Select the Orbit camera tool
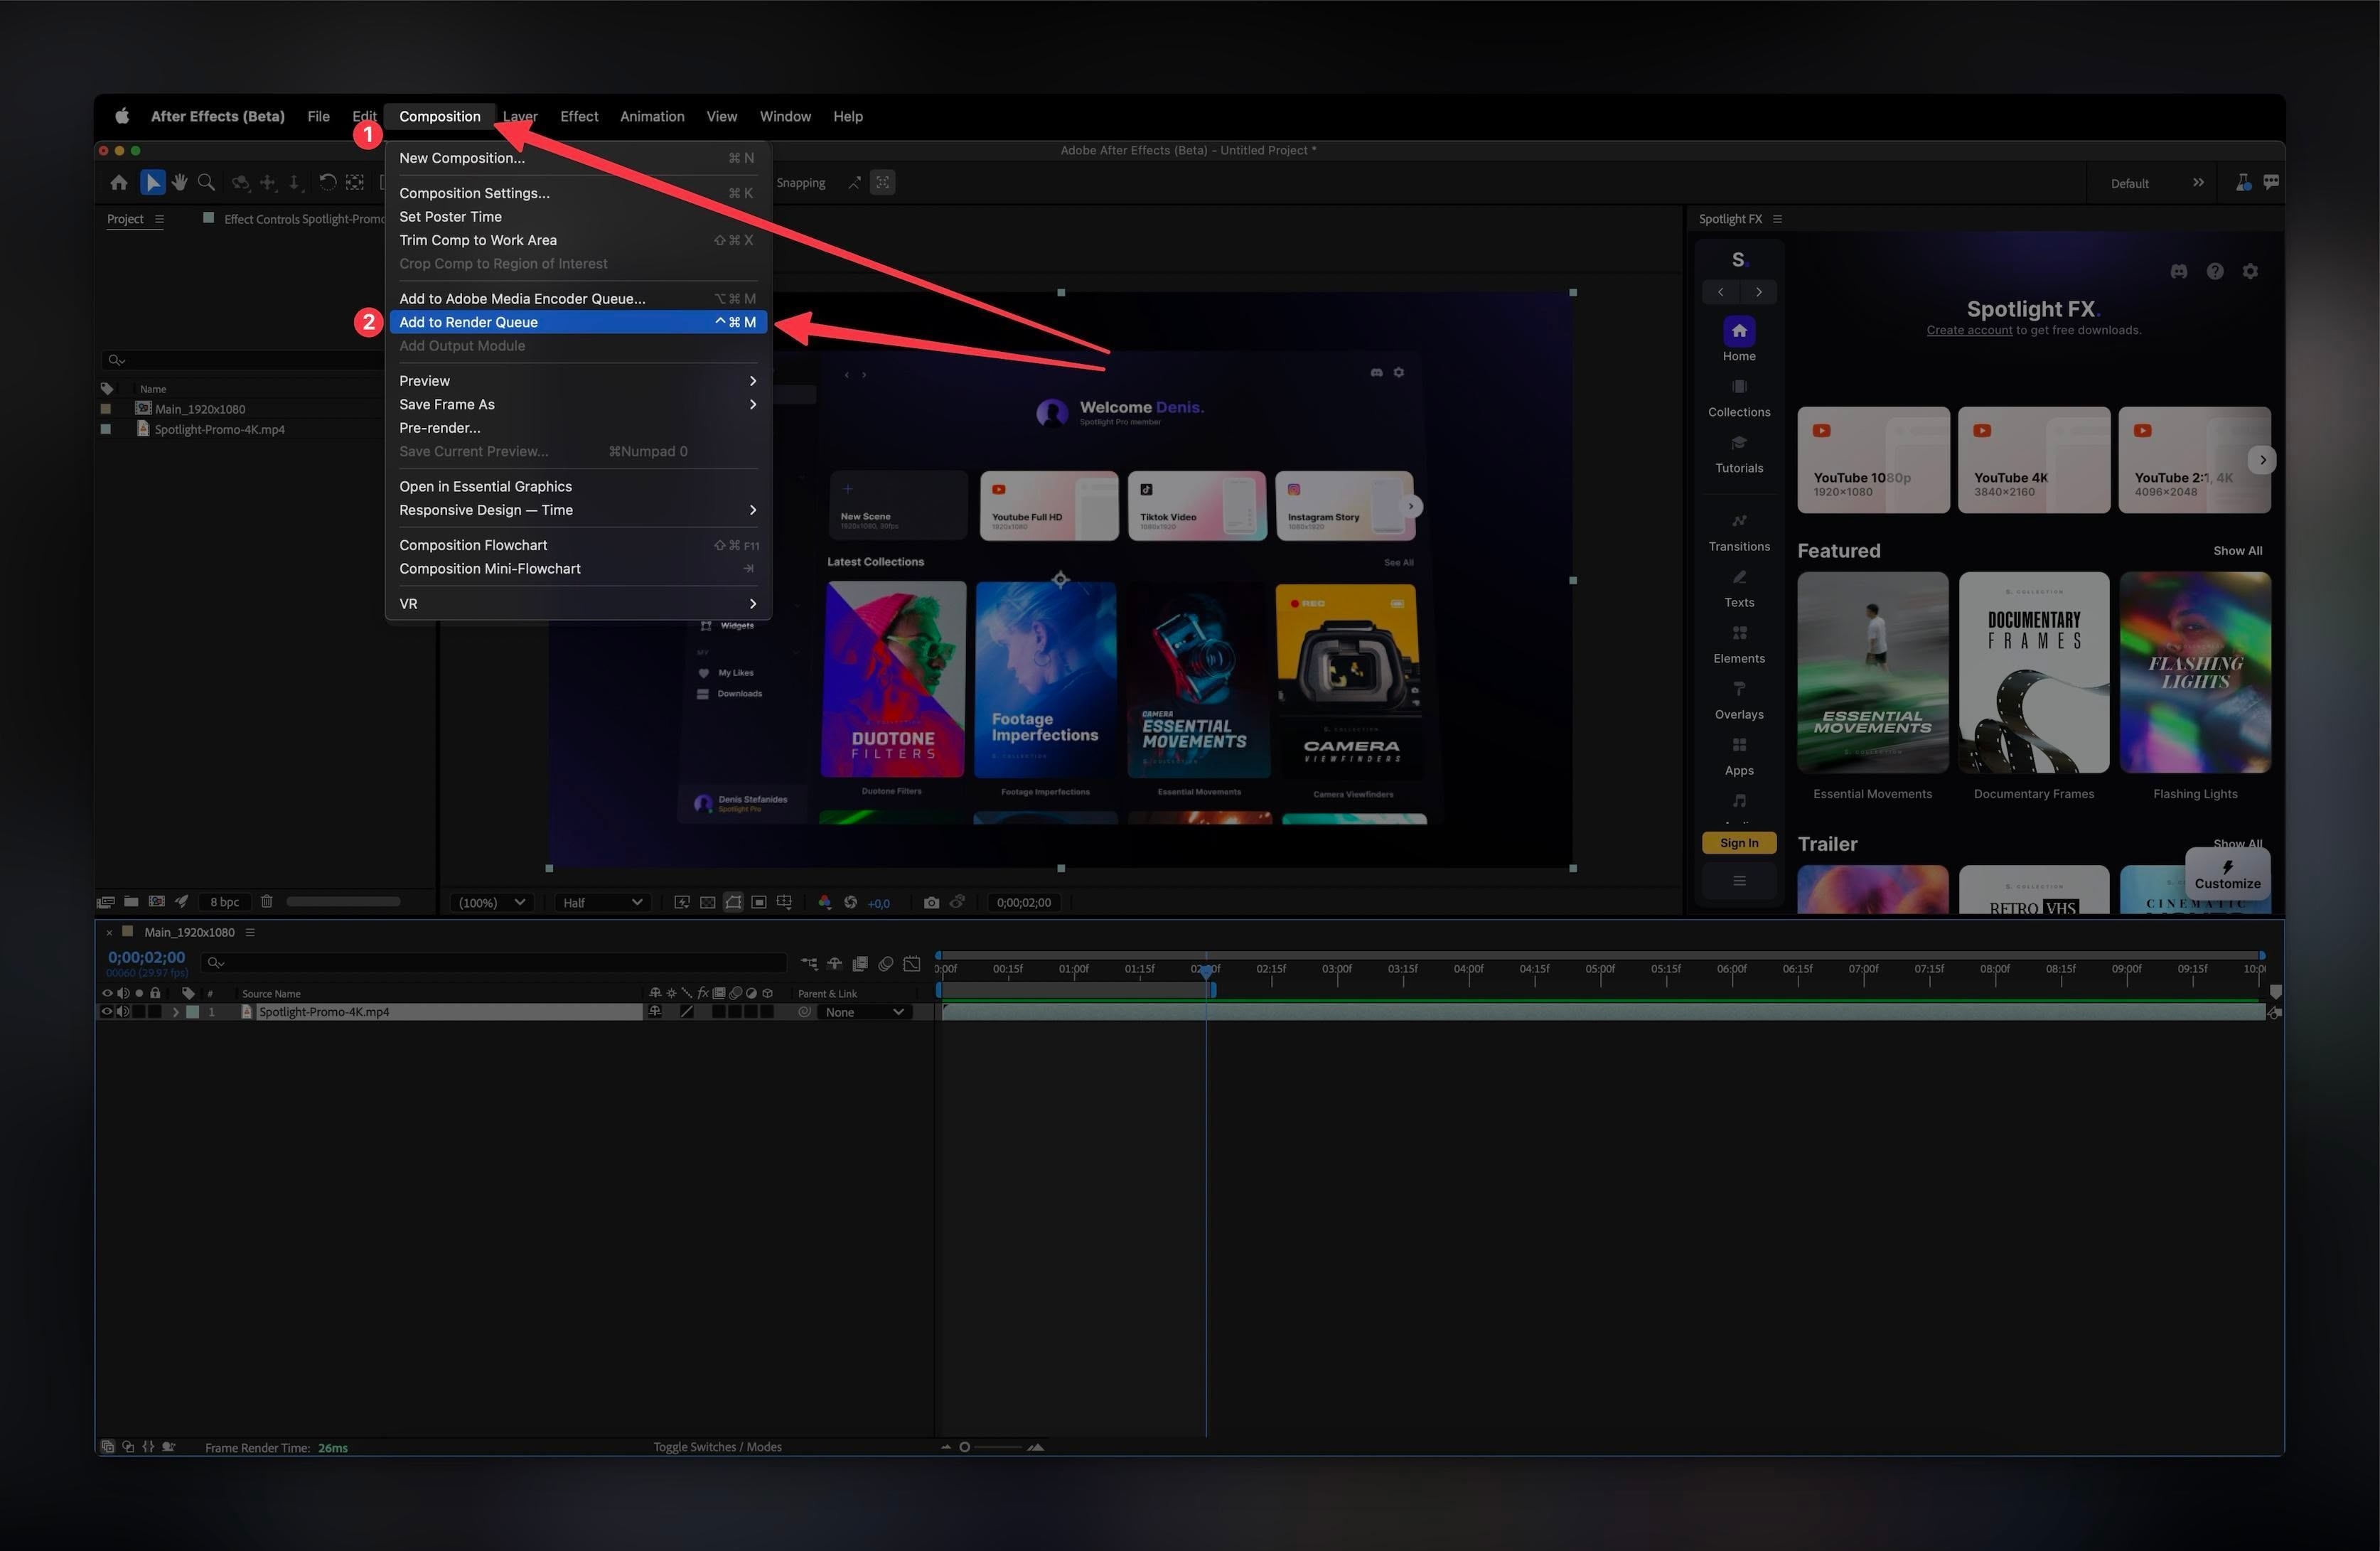This screenshot has width=2380, height=1551. pos(240,182)
